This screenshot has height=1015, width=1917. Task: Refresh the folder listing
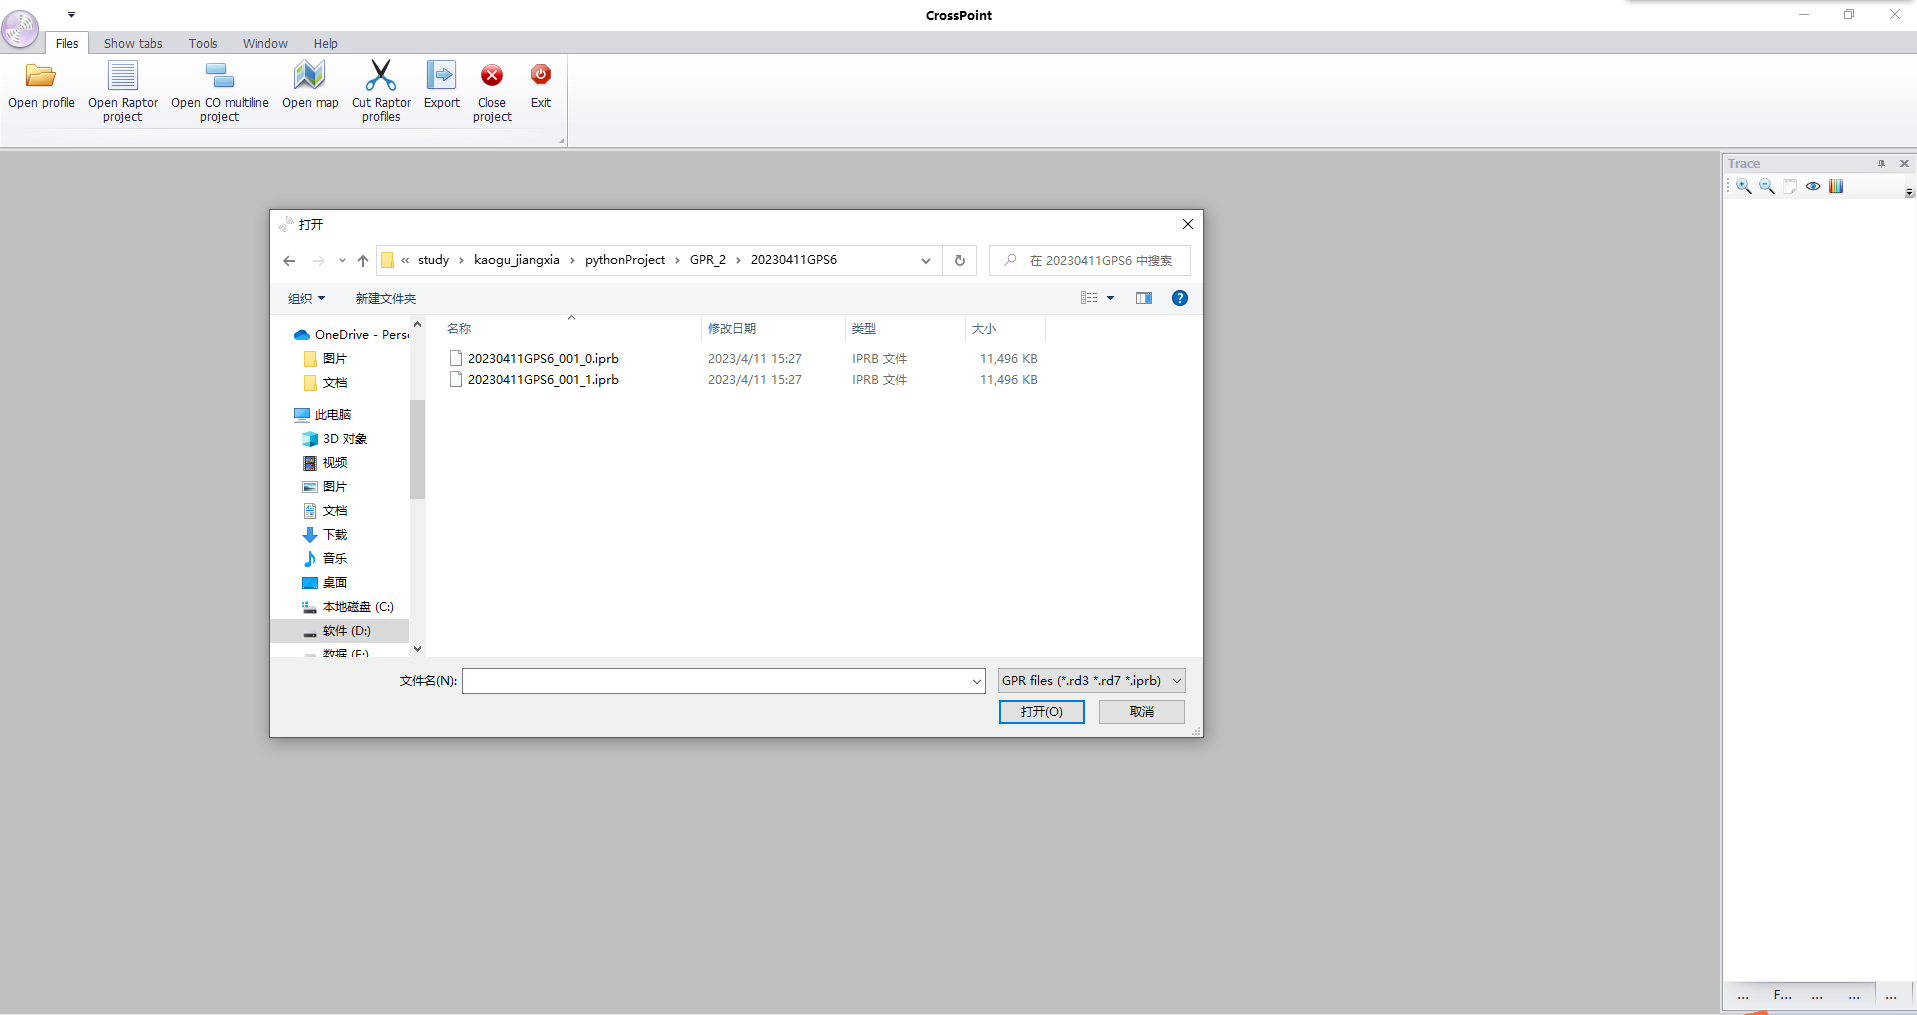coord(960,260)
